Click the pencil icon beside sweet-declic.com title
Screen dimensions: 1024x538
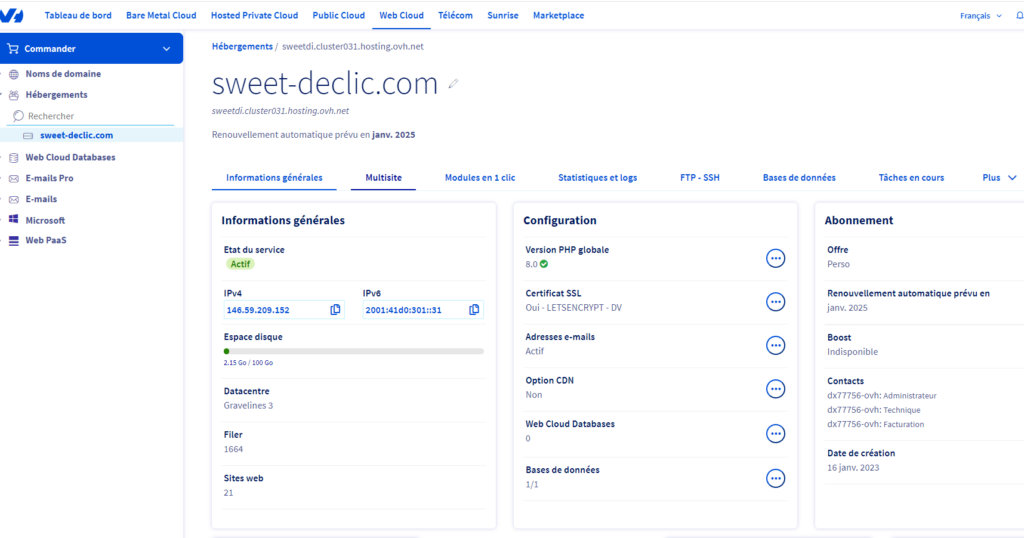pos(453,84)
